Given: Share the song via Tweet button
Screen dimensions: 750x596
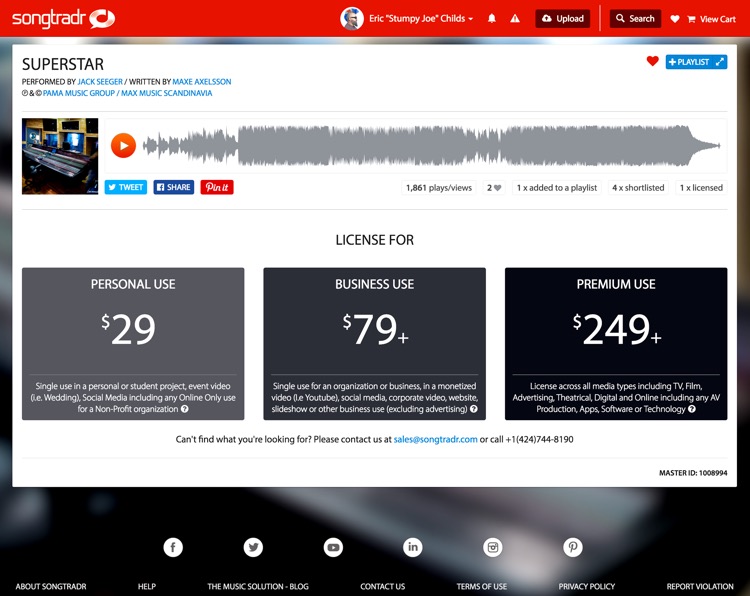Looking at the screenshot, I should [126, 187].
